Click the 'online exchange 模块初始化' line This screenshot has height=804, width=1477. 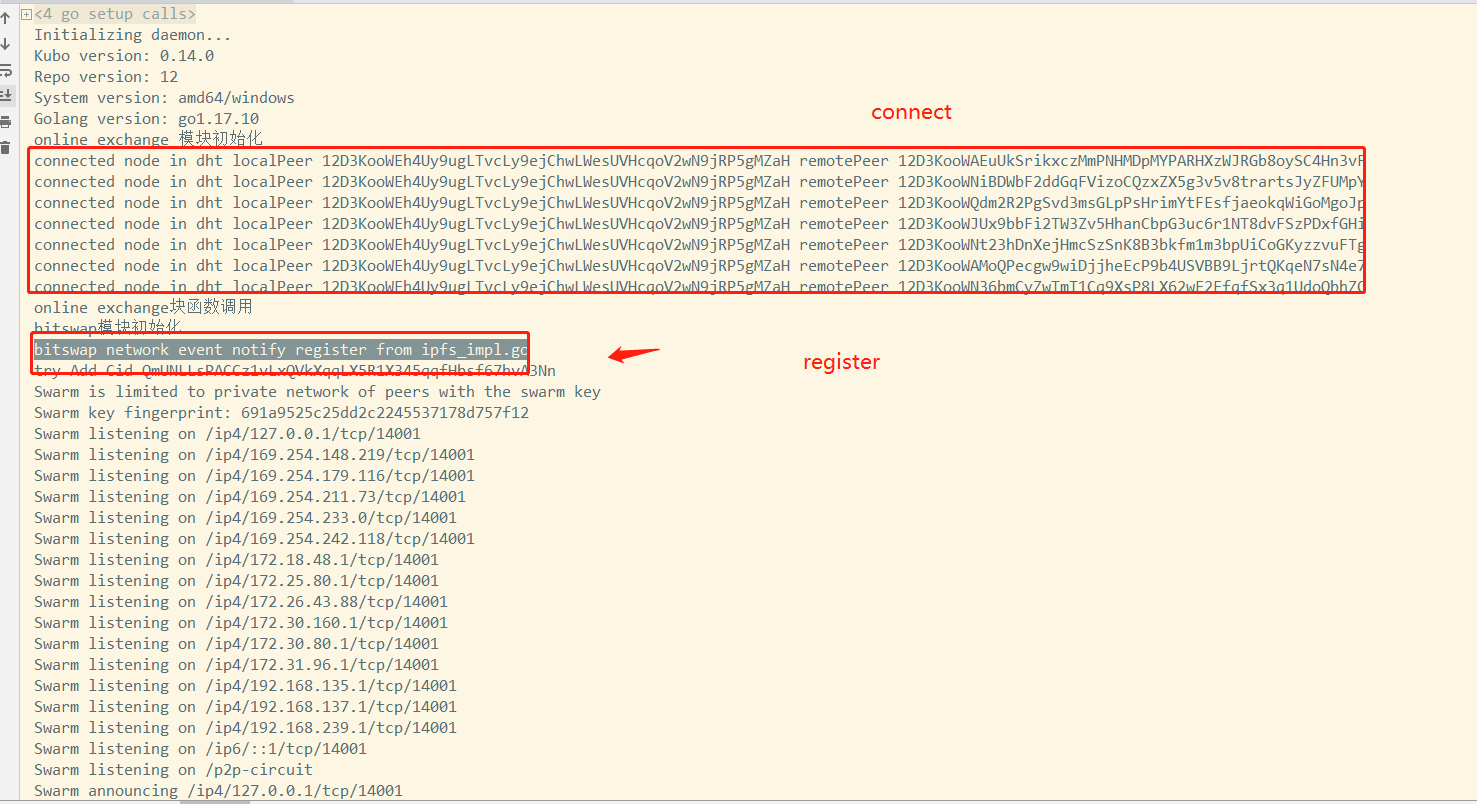click(x=148, y=139)
